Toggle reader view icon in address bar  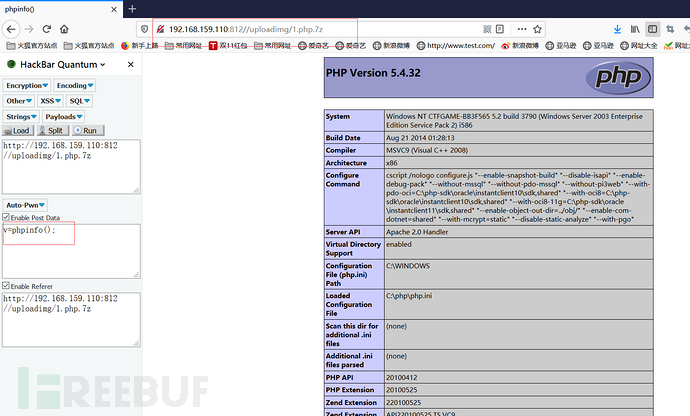(x=500, y=29)
